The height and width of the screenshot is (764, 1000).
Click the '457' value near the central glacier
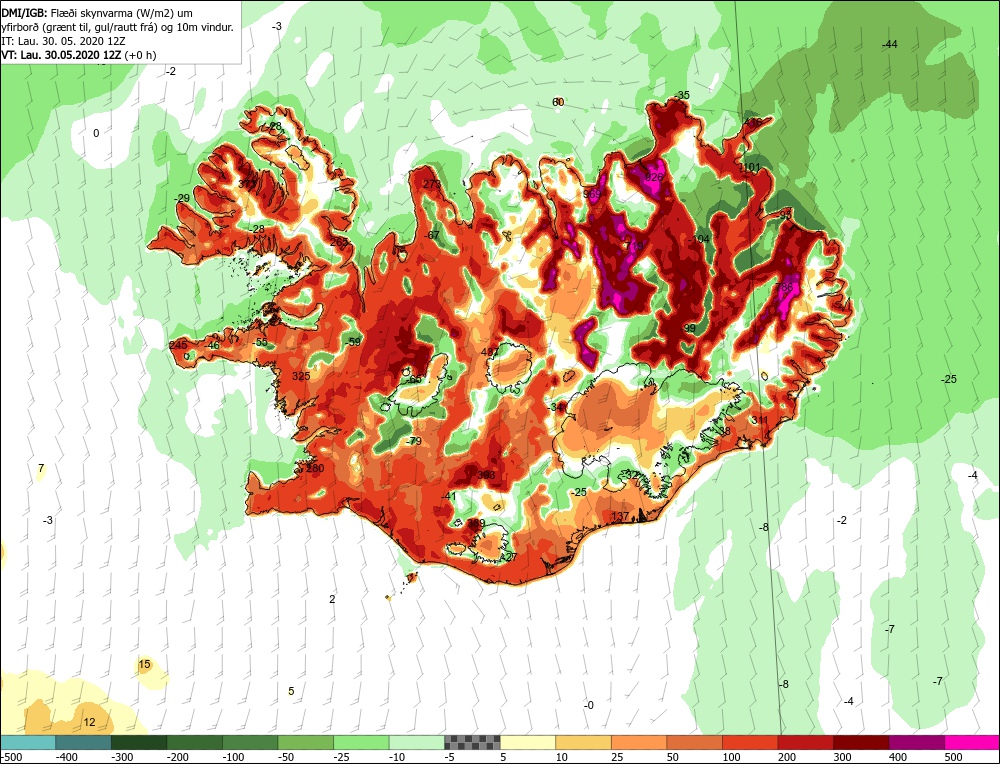point(490,352)
